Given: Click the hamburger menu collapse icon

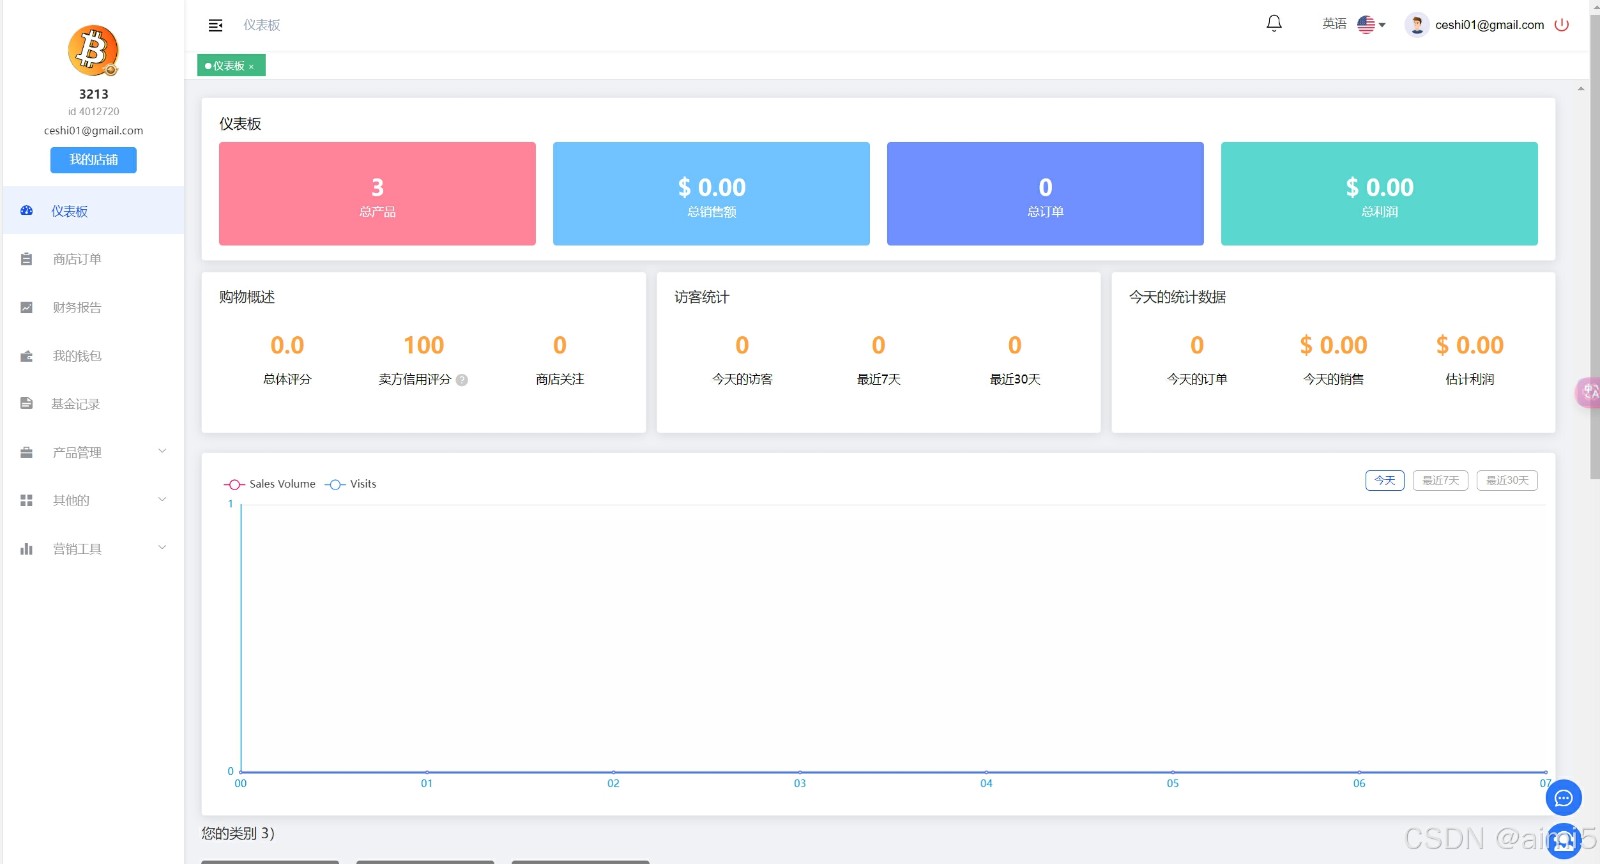Looking at the screenshot, I should coord(215,25).
